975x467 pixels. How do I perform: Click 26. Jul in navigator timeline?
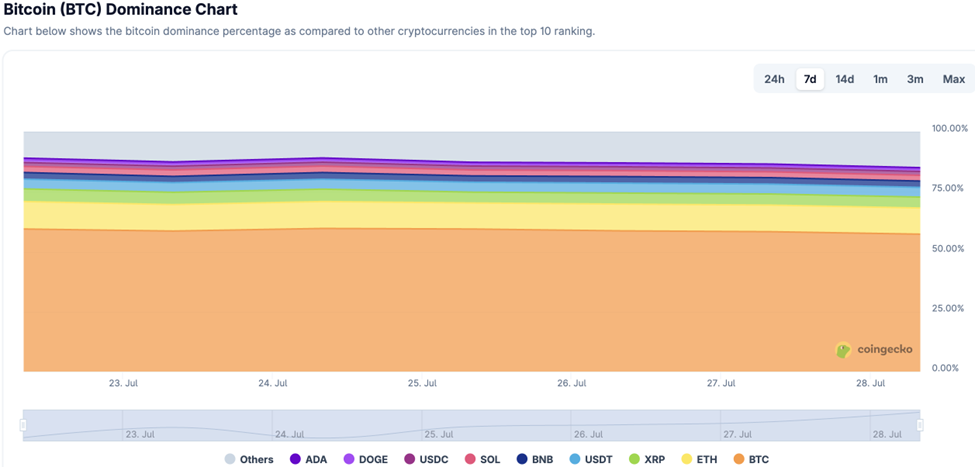588,434
